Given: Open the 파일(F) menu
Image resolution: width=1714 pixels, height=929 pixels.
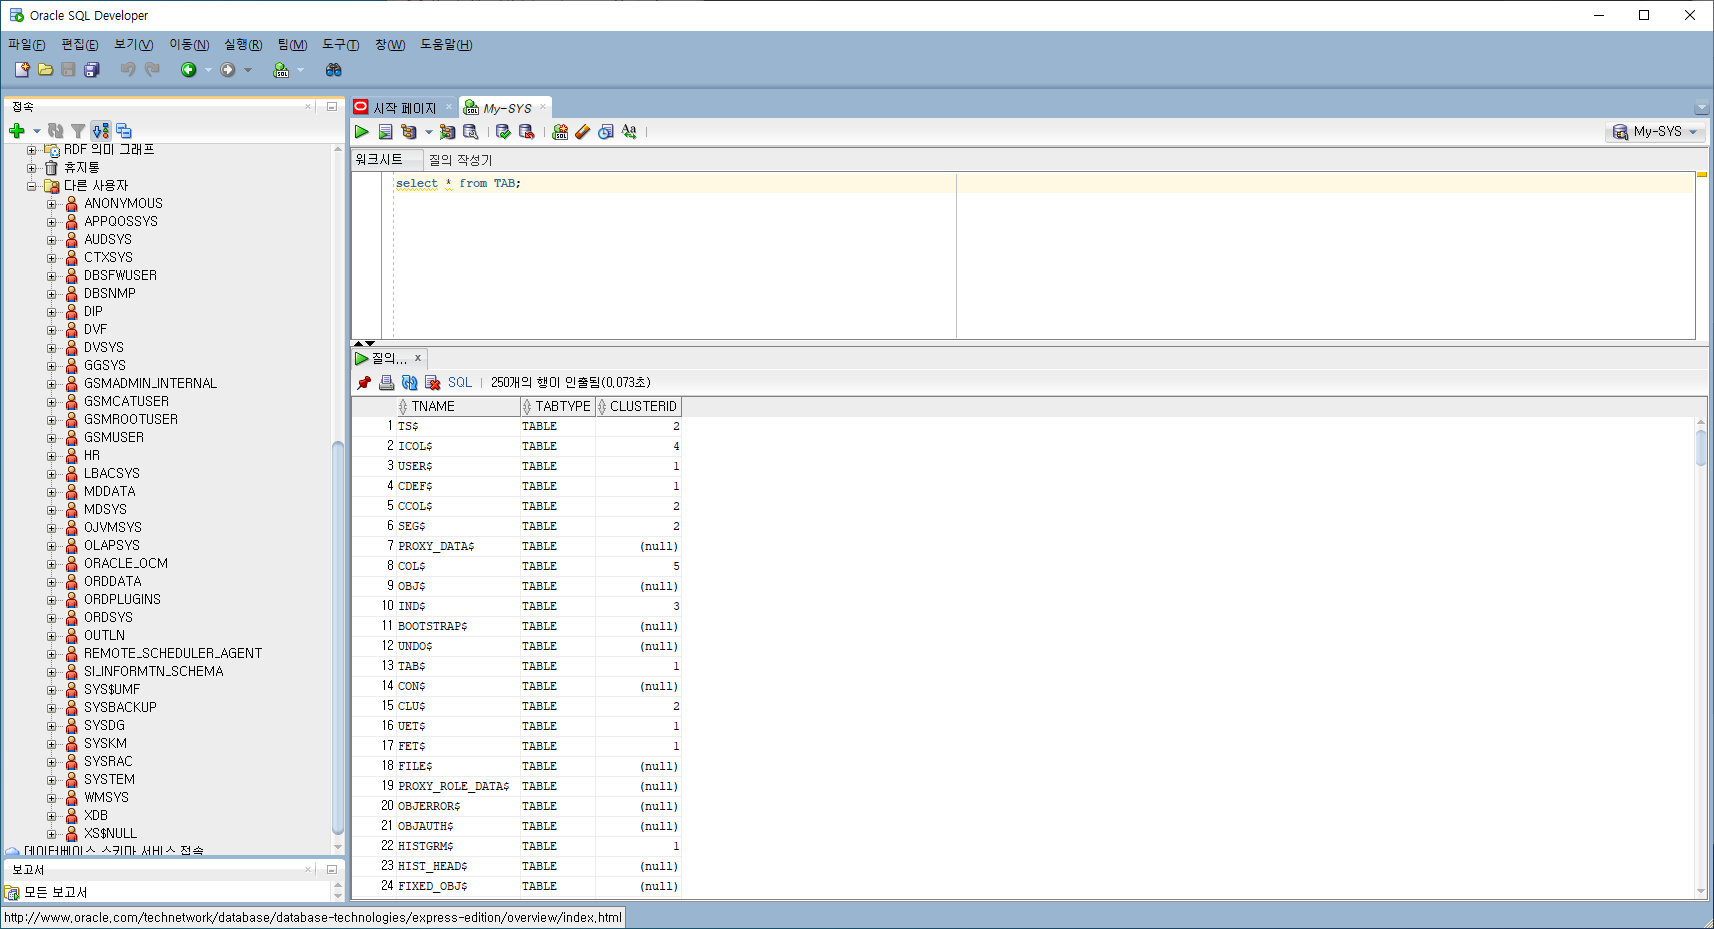Looking at the screenshot, I should pyautogui.click(x=27, y=45).
